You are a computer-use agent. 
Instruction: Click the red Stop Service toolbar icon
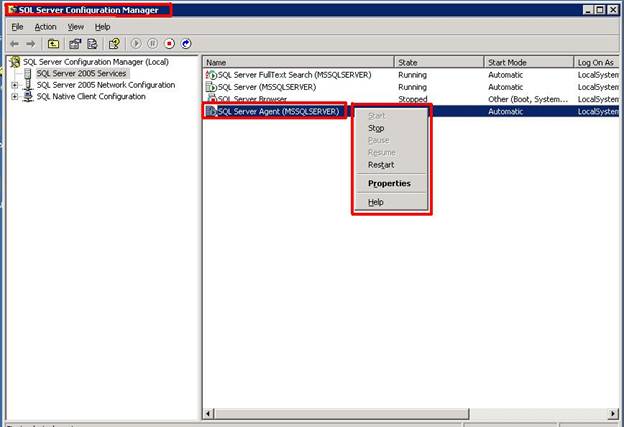click(170, 43)
